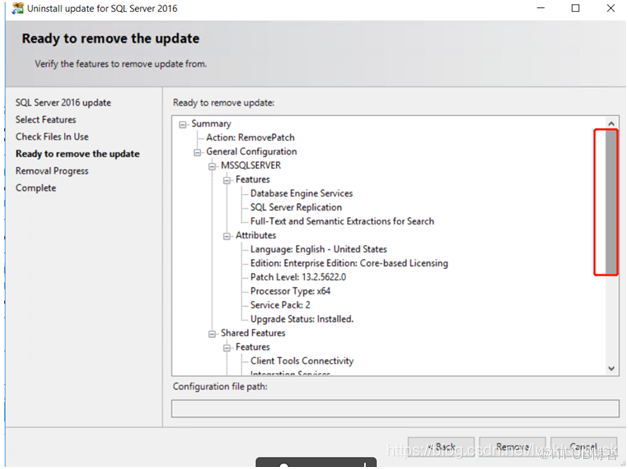Collapse the General Configuration node
This screenshot has width=628, height=469.
tap(197, 153)
